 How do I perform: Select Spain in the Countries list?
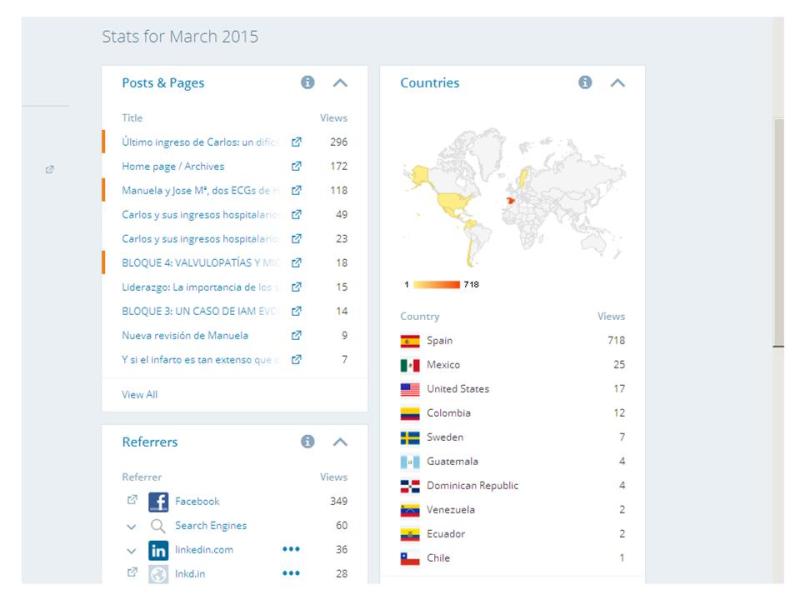pyautogui.click(x=439, y=341)
